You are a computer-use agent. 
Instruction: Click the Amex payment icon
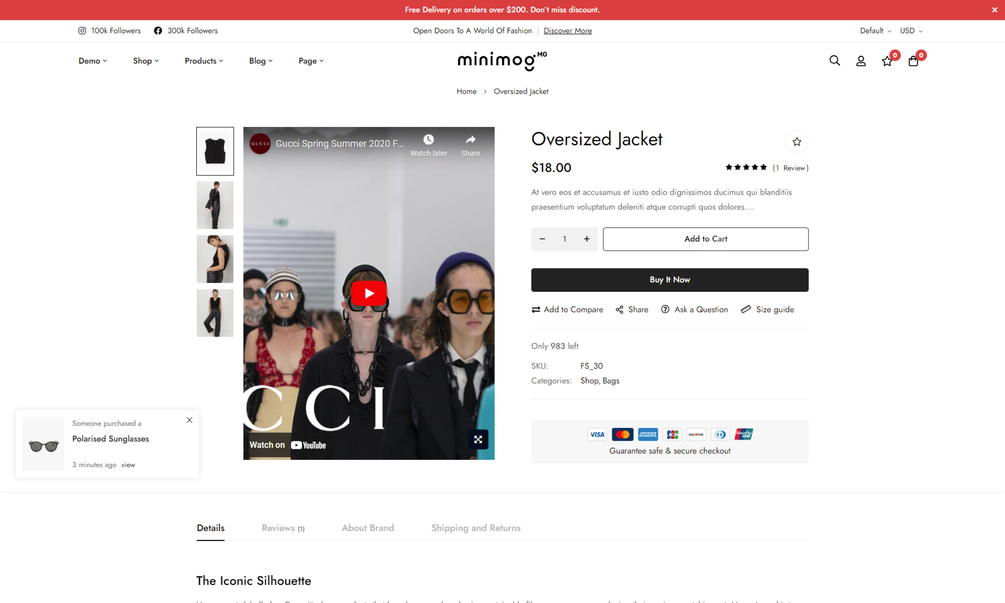point(647,434)
